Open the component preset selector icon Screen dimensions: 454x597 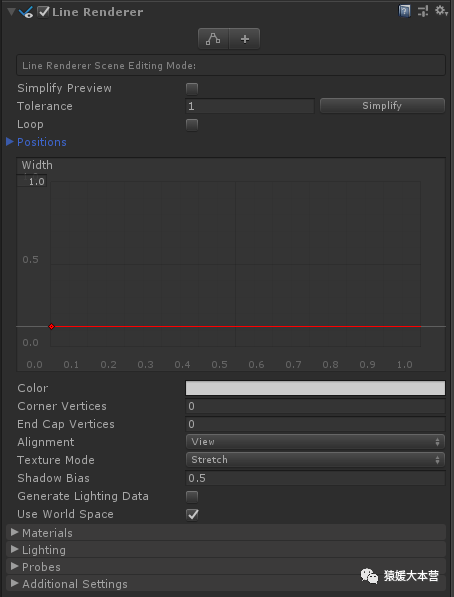424,11
